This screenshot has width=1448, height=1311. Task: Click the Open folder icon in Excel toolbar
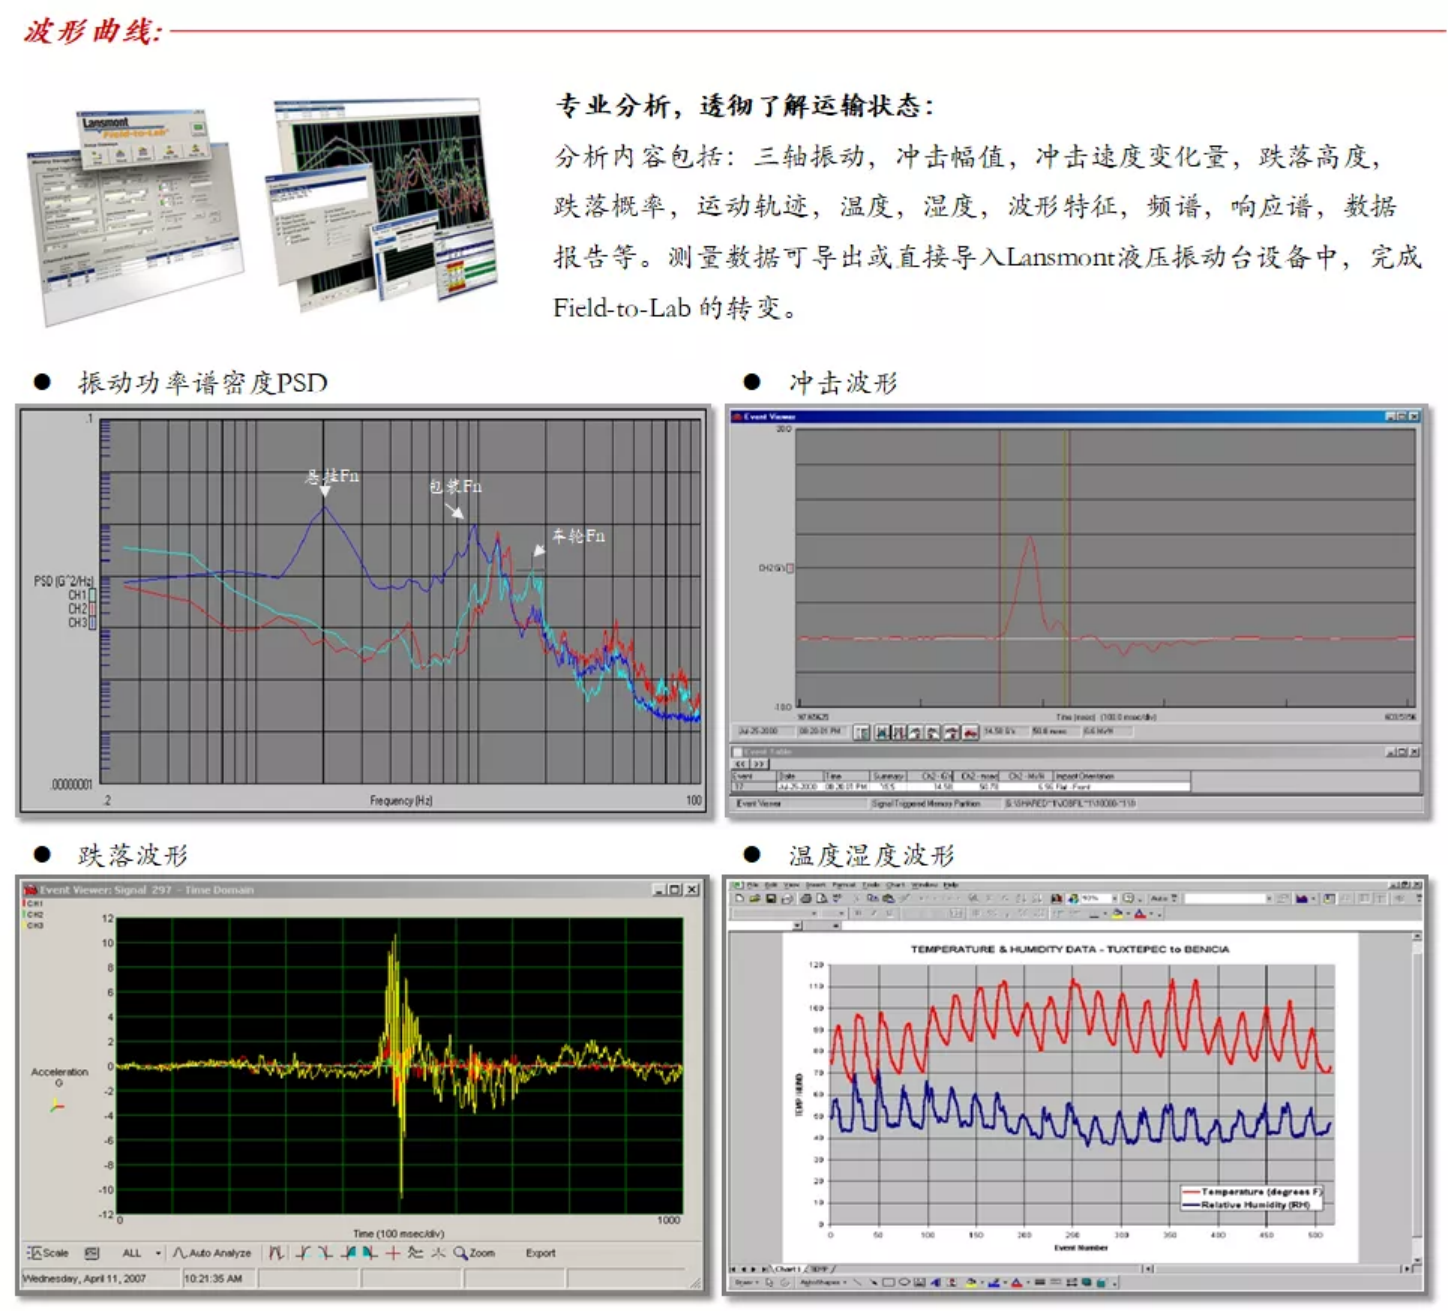point(755,898)
